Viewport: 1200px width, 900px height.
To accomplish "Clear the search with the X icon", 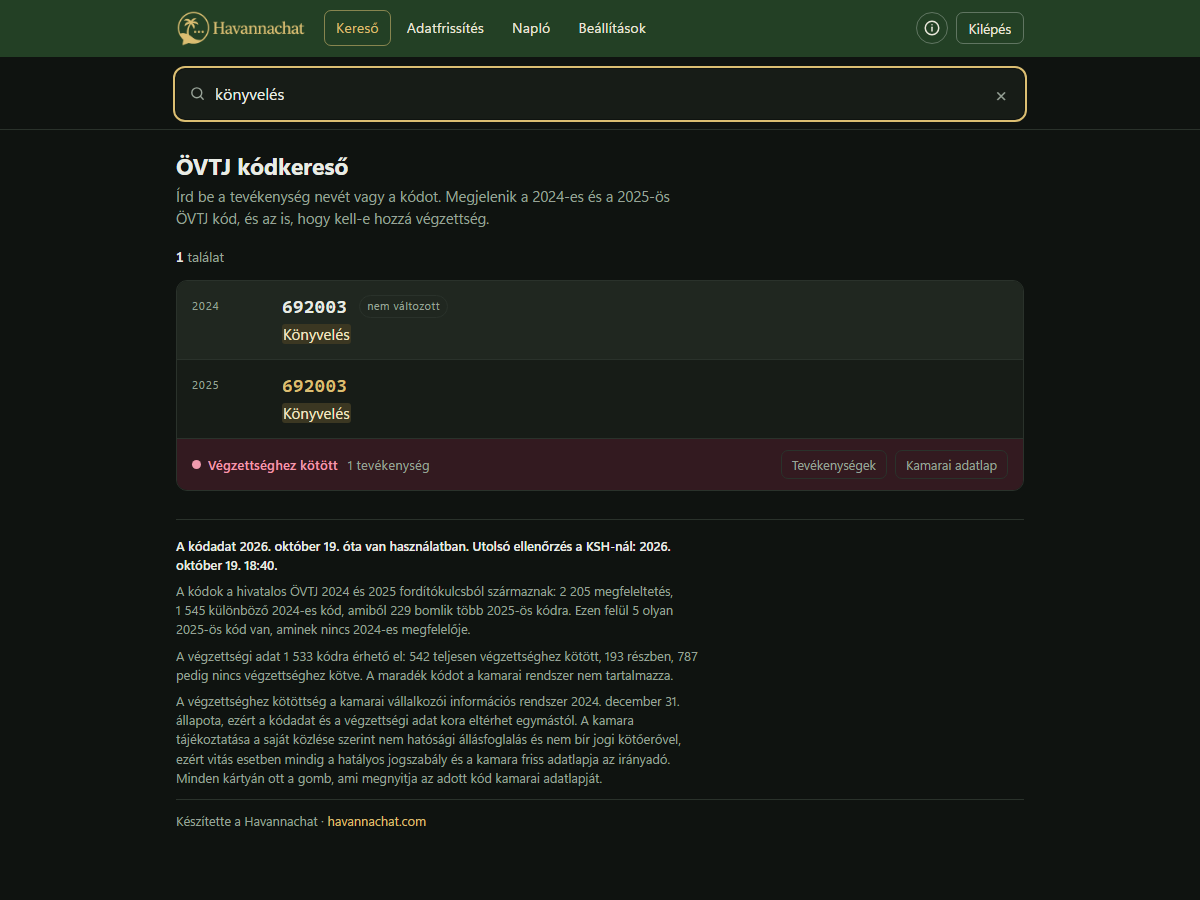I will pos(1001,96).
